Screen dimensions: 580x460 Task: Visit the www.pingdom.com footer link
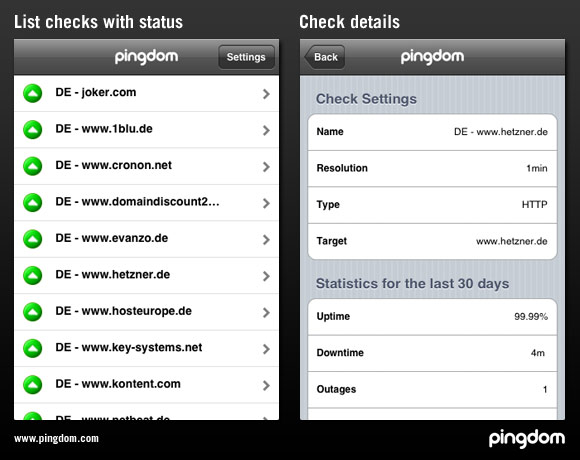click(x=57, y=439)
